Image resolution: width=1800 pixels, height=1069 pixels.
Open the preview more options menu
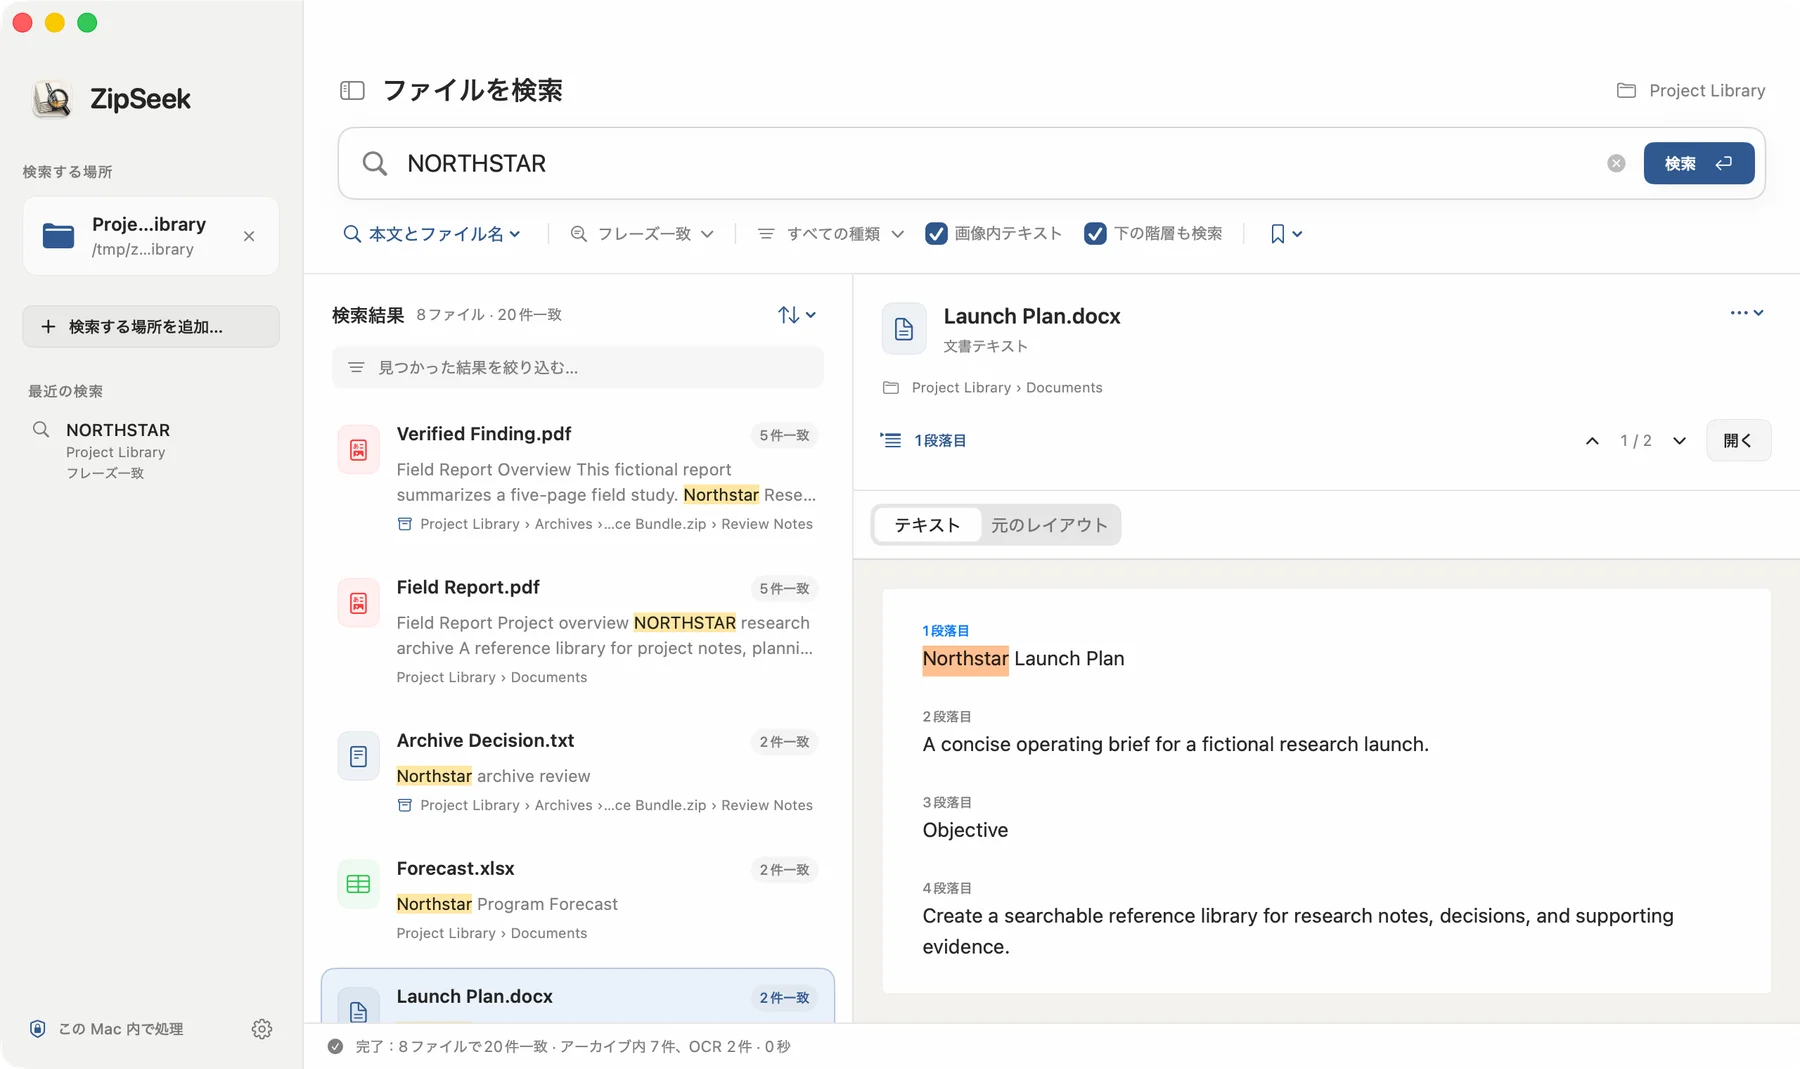(1747, 313)
